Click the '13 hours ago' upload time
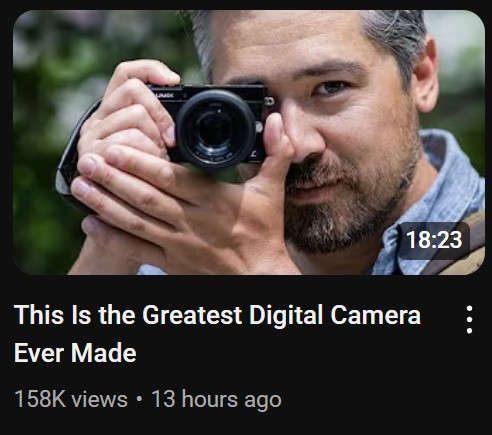The image size is (492, 435). click(216, 399)
